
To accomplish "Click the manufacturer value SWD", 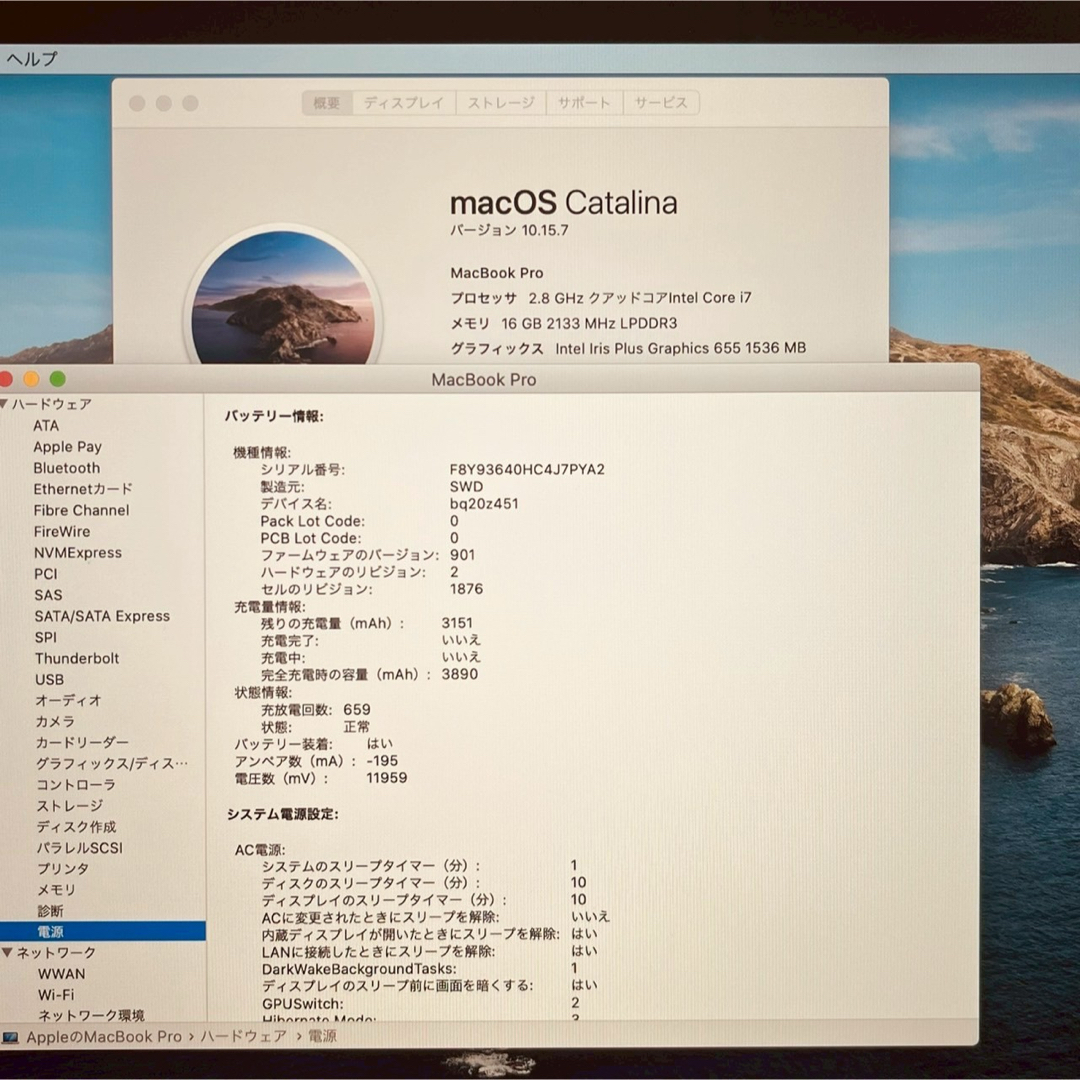I will pyautogui.click(x=466, y=486).
